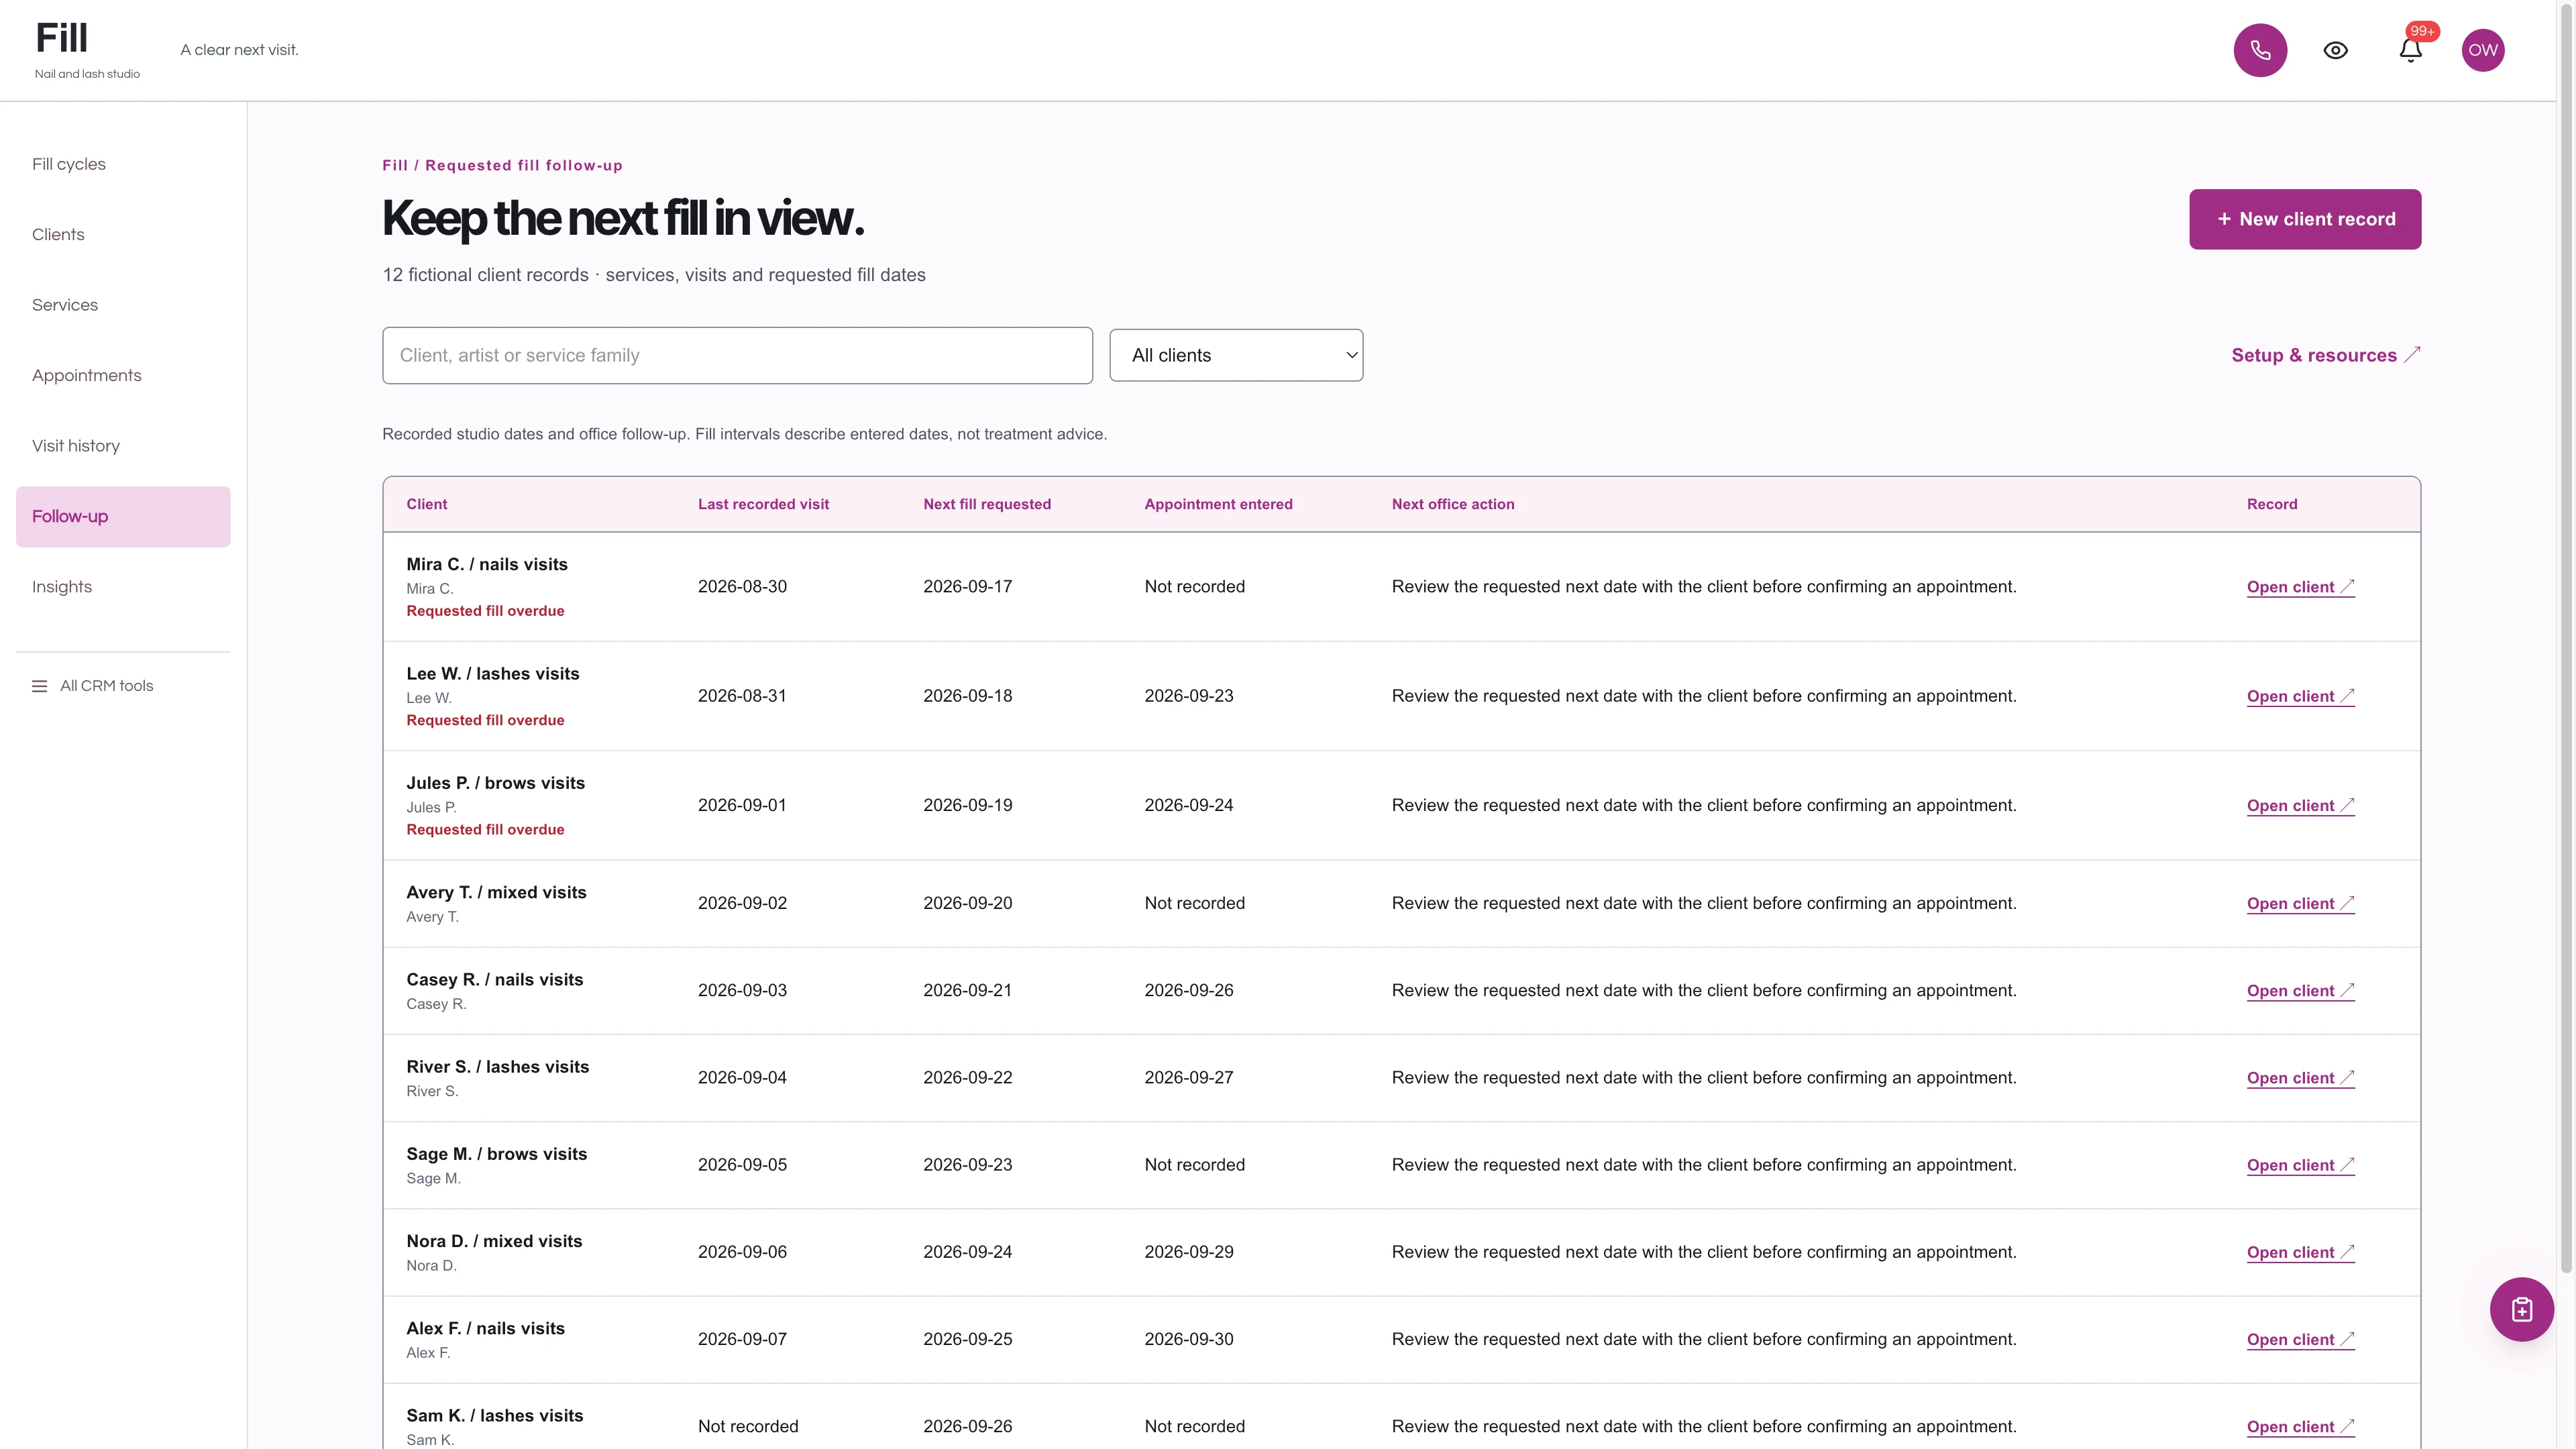This screenshot has width=2576, height=1449.
Task: Open client record for River S.
Action: 2300,1077
